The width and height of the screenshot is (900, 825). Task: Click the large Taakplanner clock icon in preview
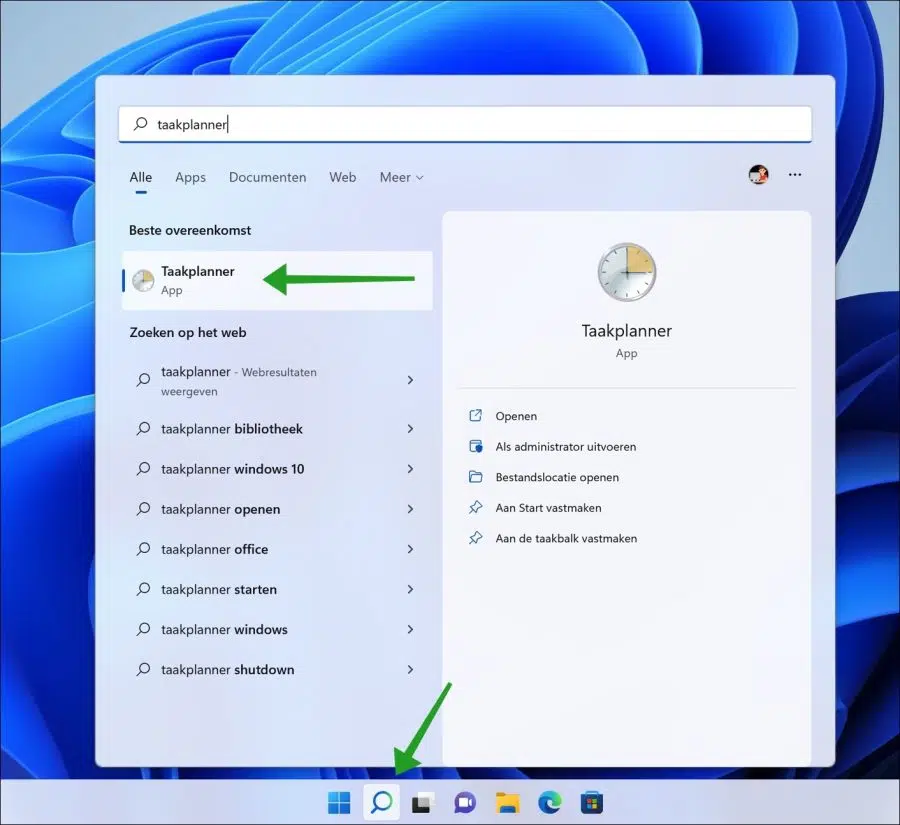point(626,272)
